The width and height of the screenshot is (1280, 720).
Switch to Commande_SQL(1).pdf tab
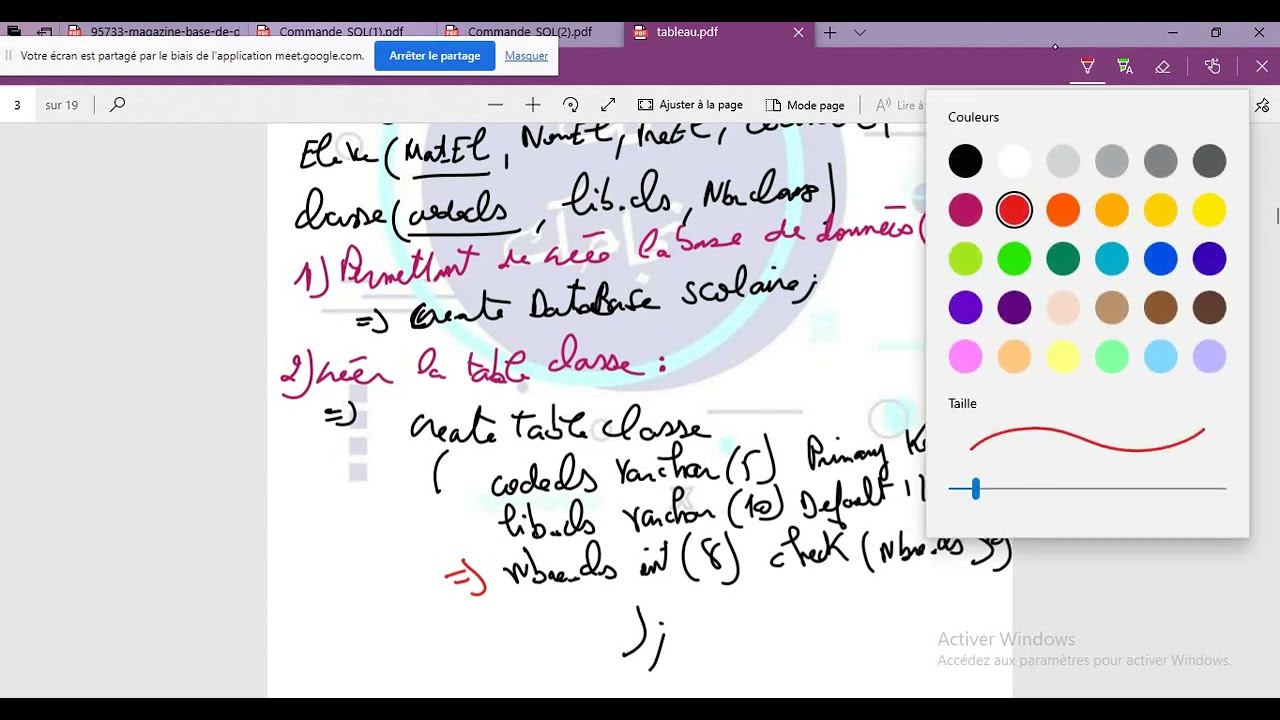pyautogui.click(x=342, y=32)
